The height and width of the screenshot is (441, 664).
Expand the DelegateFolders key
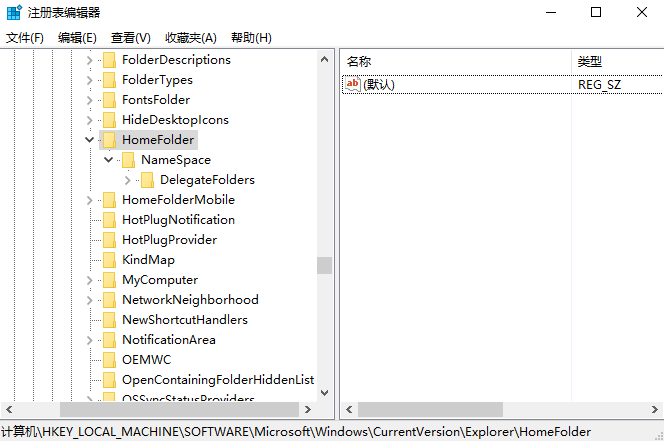(127, 180)
